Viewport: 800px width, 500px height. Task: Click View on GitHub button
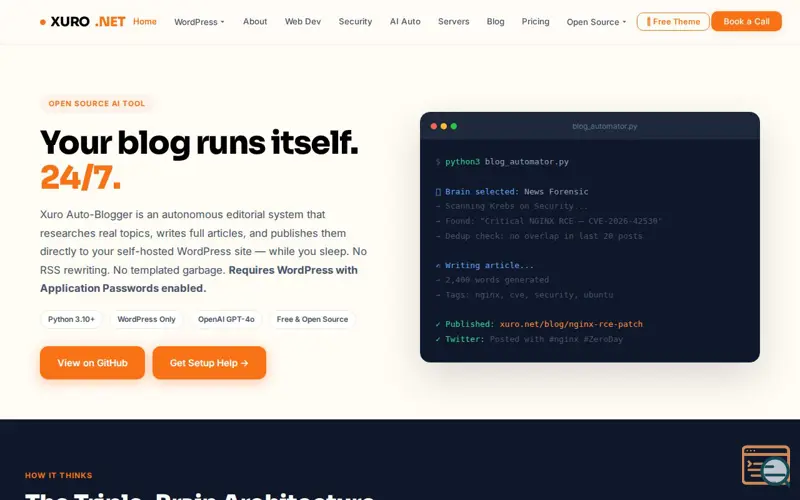pos(92,363)
